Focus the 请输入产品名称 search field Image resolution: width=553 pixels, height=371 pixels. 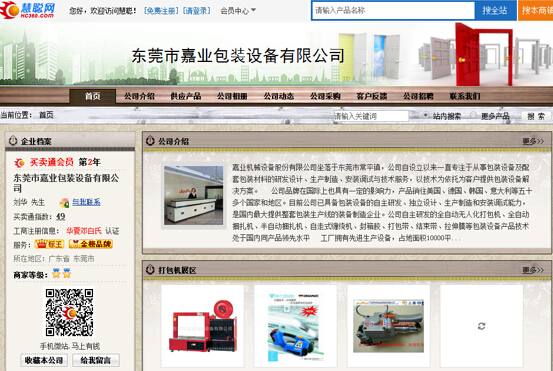pyautogui.click(x=393, y=11)
